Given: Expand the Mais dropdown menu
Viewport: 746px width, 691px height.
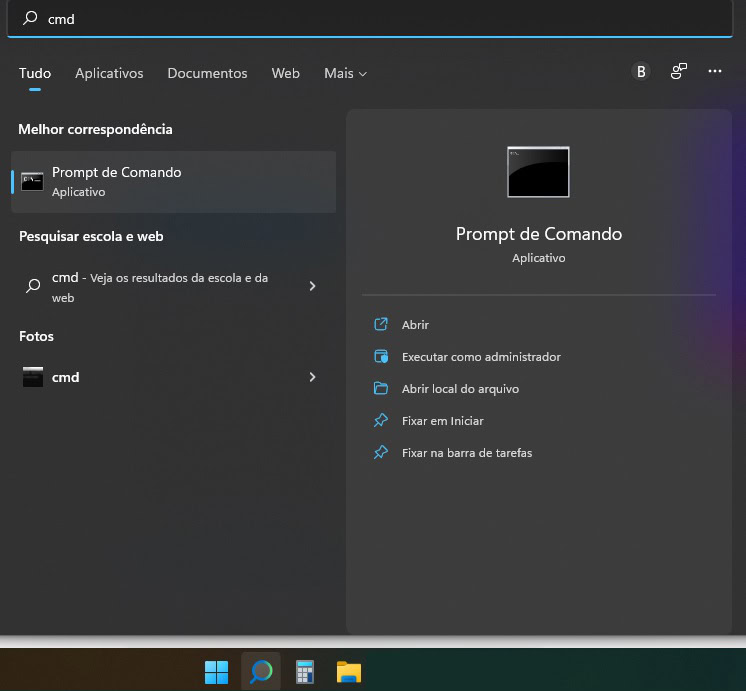Looking at the screenshot, I should [345, 73].
